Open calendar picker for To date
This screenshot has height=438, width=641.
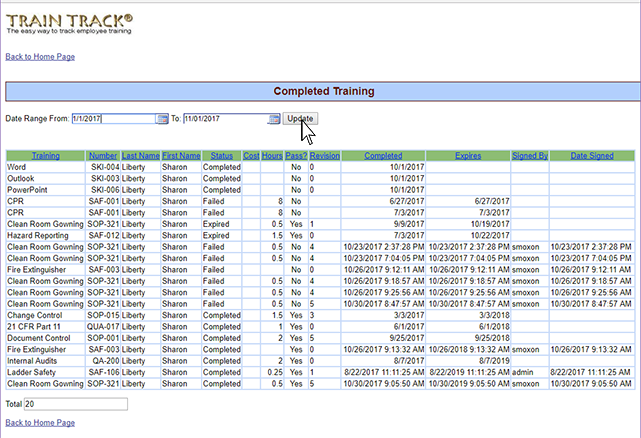pyautogui.click(x=274, y=119)
